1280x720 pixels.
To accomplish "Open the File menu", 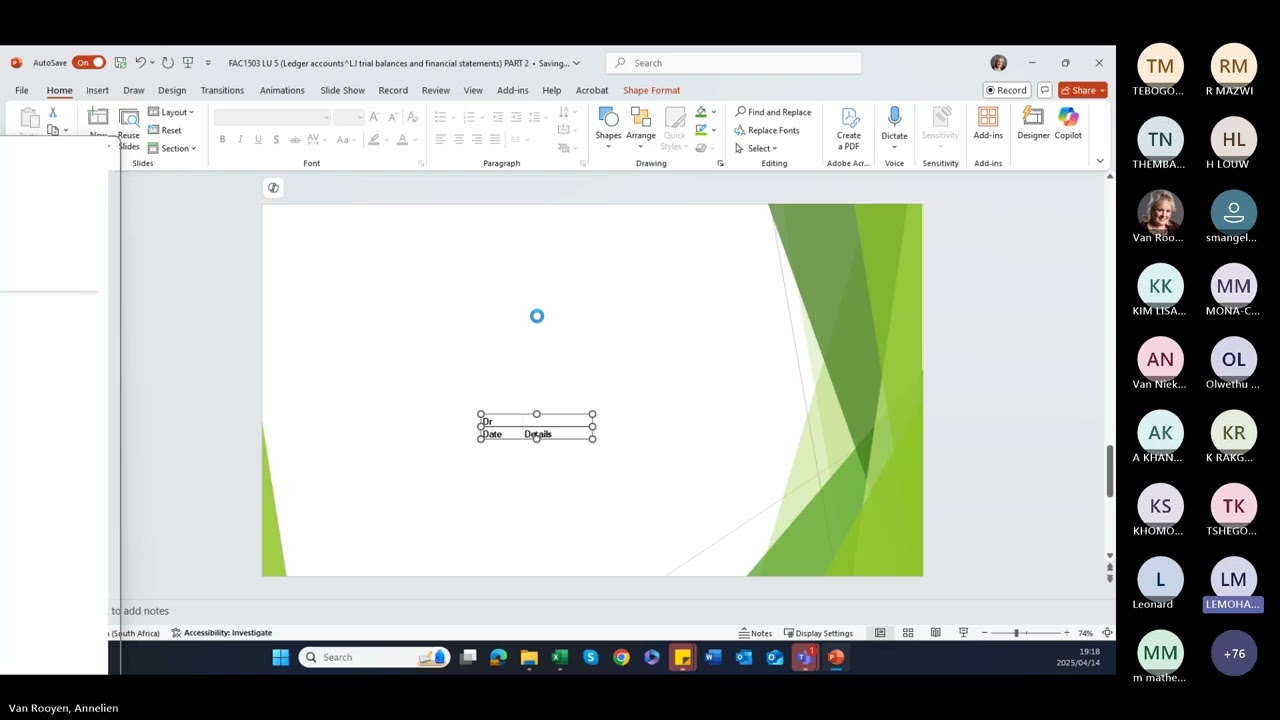I will pyautogui.click(x=21, y=90).
